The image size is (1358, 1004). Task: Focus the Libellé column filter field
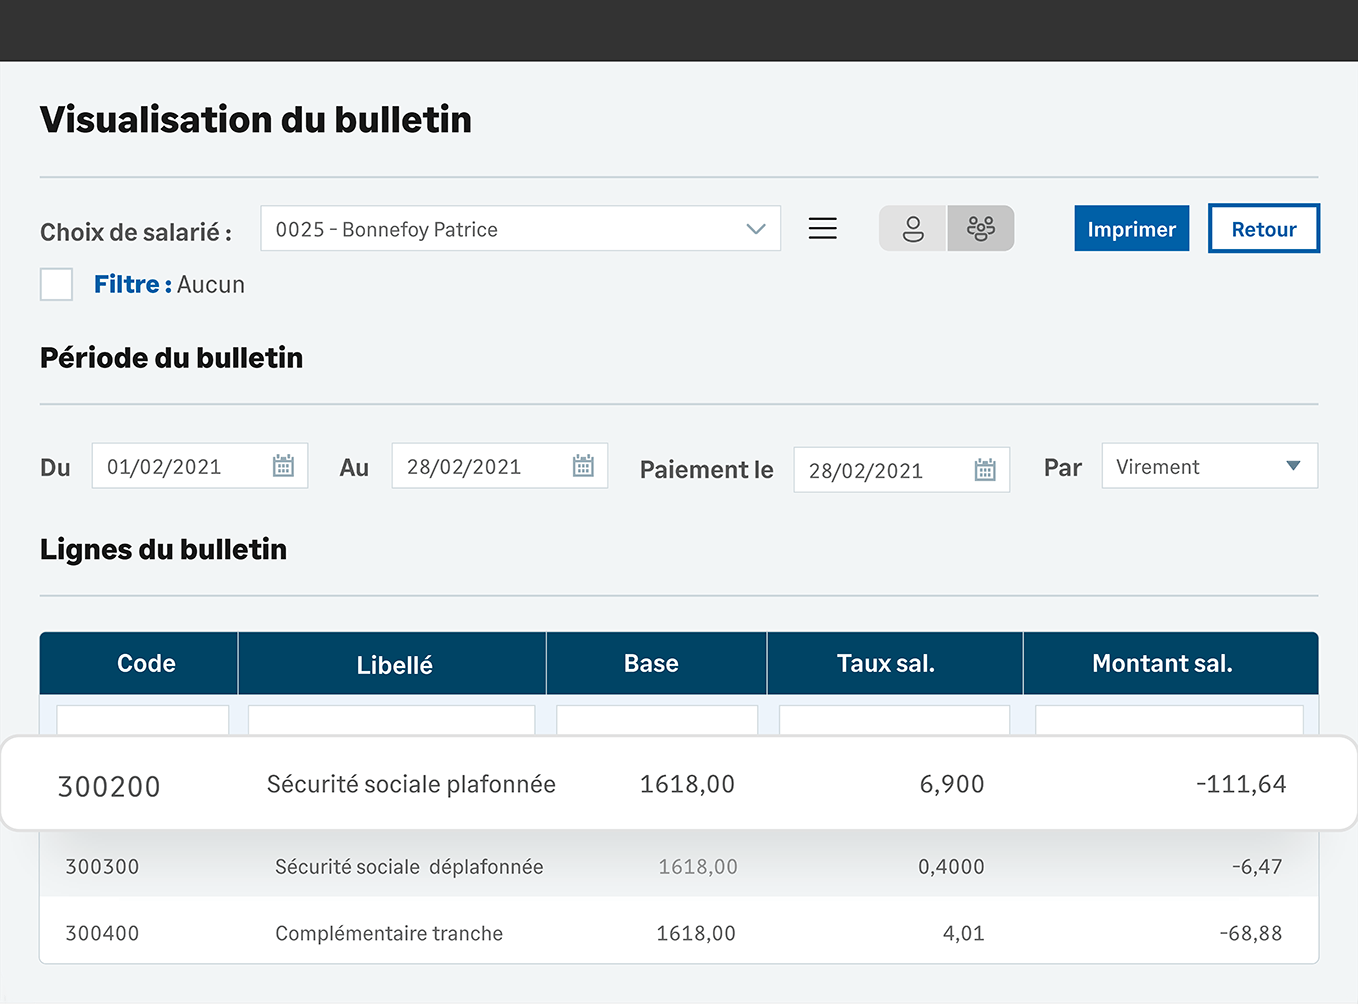(391, 720)
